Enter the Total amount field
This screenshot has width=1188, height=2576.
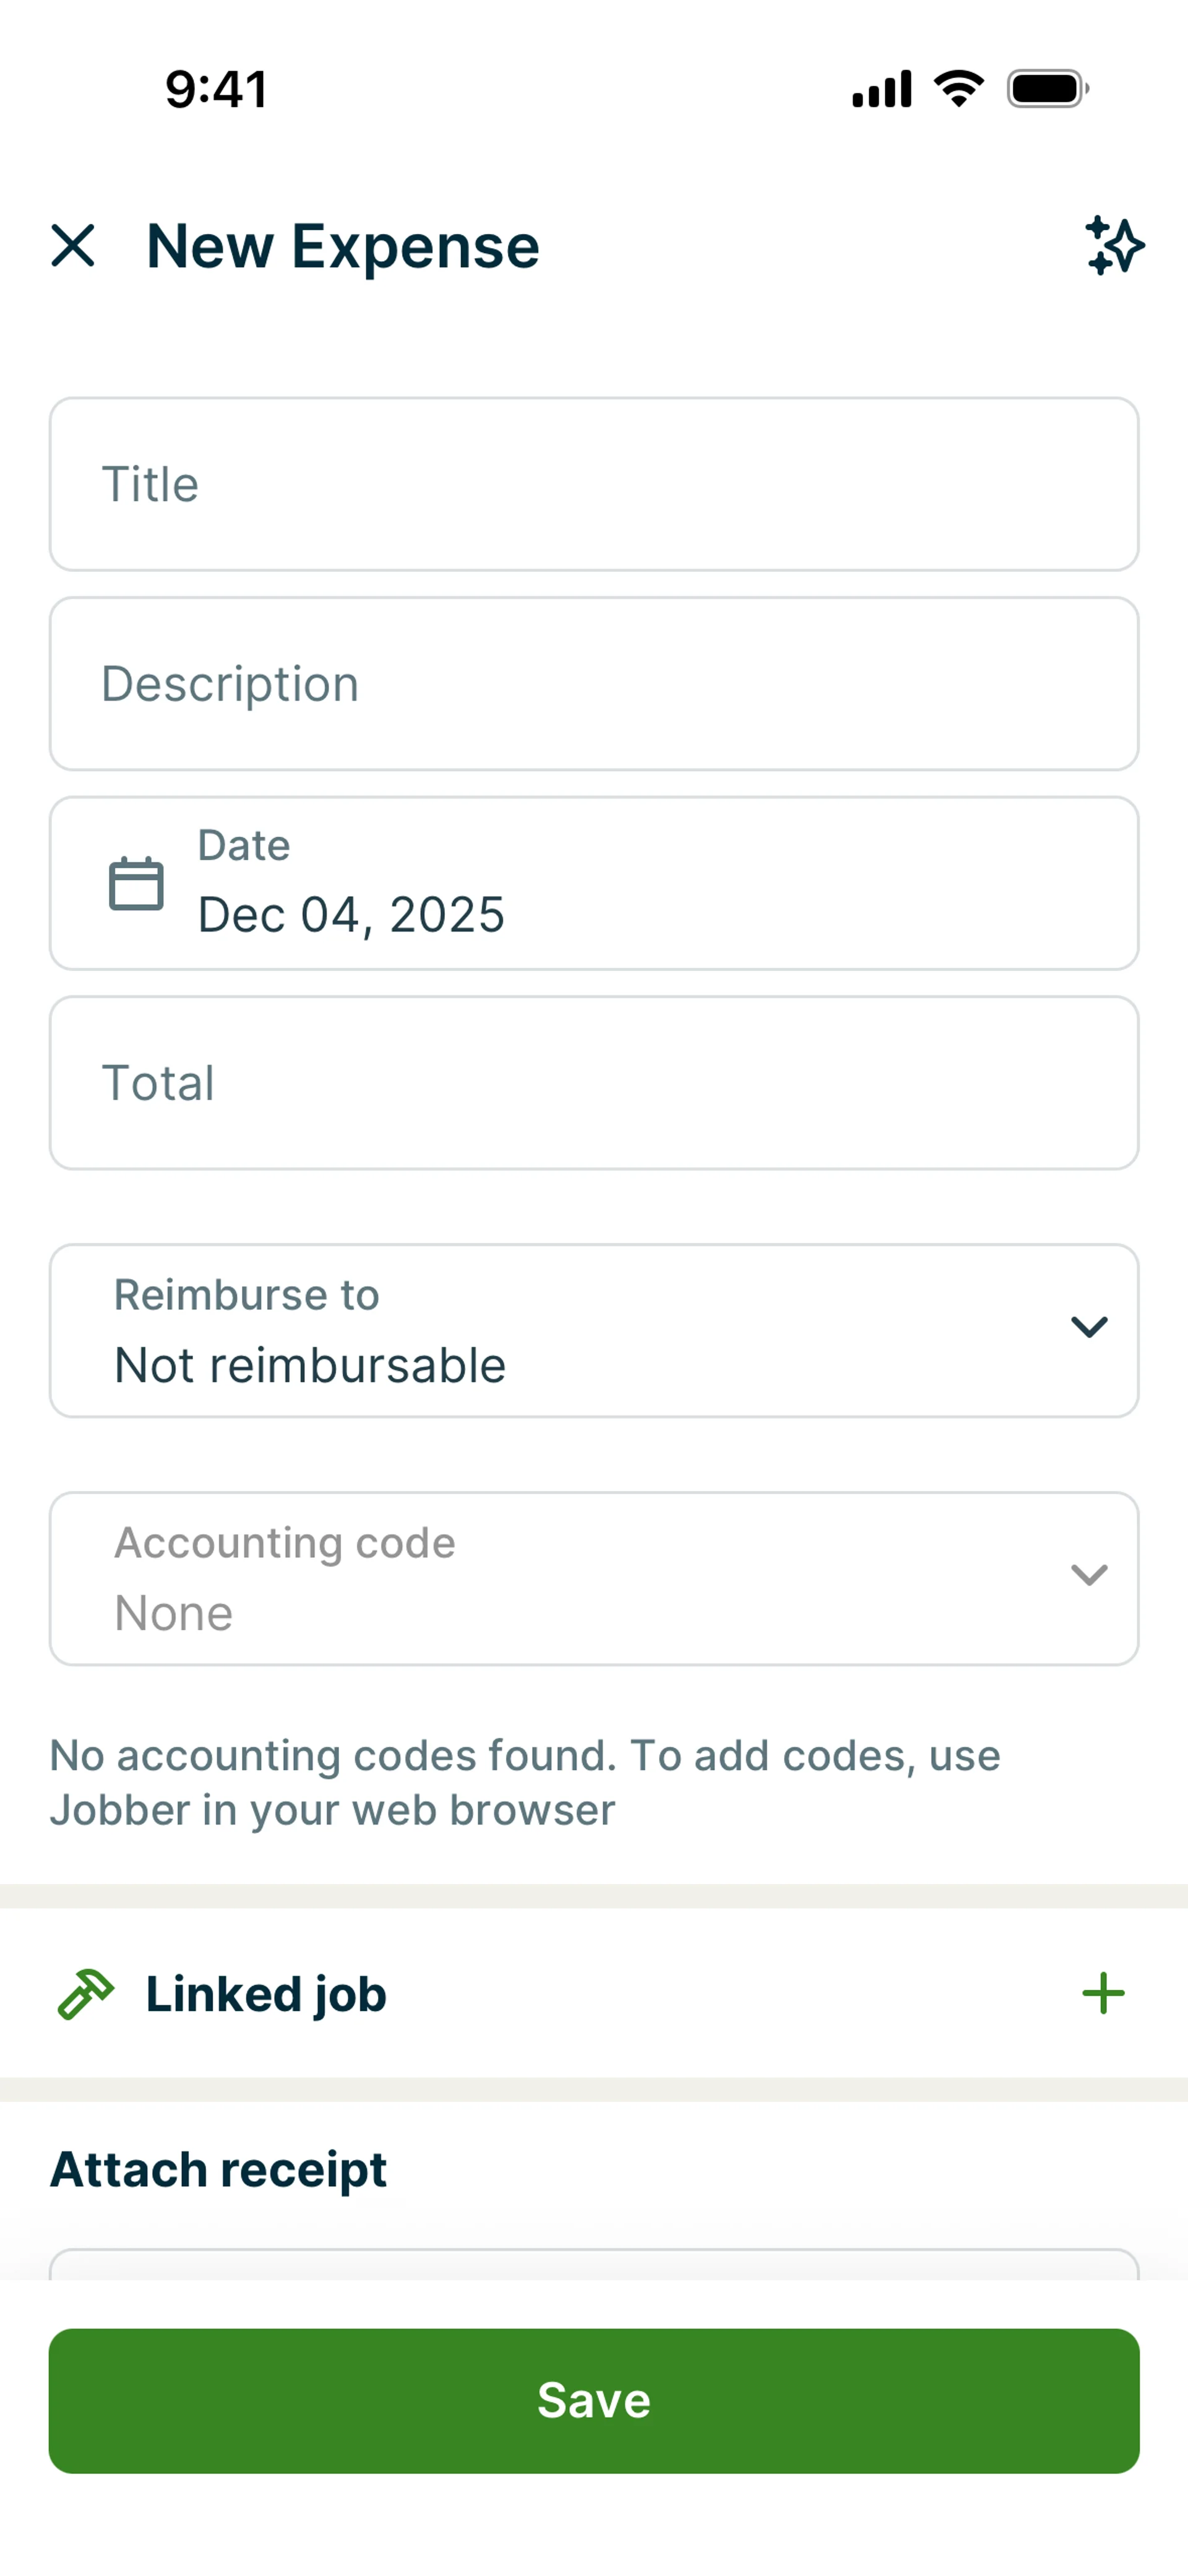(x=594, y=1083)
